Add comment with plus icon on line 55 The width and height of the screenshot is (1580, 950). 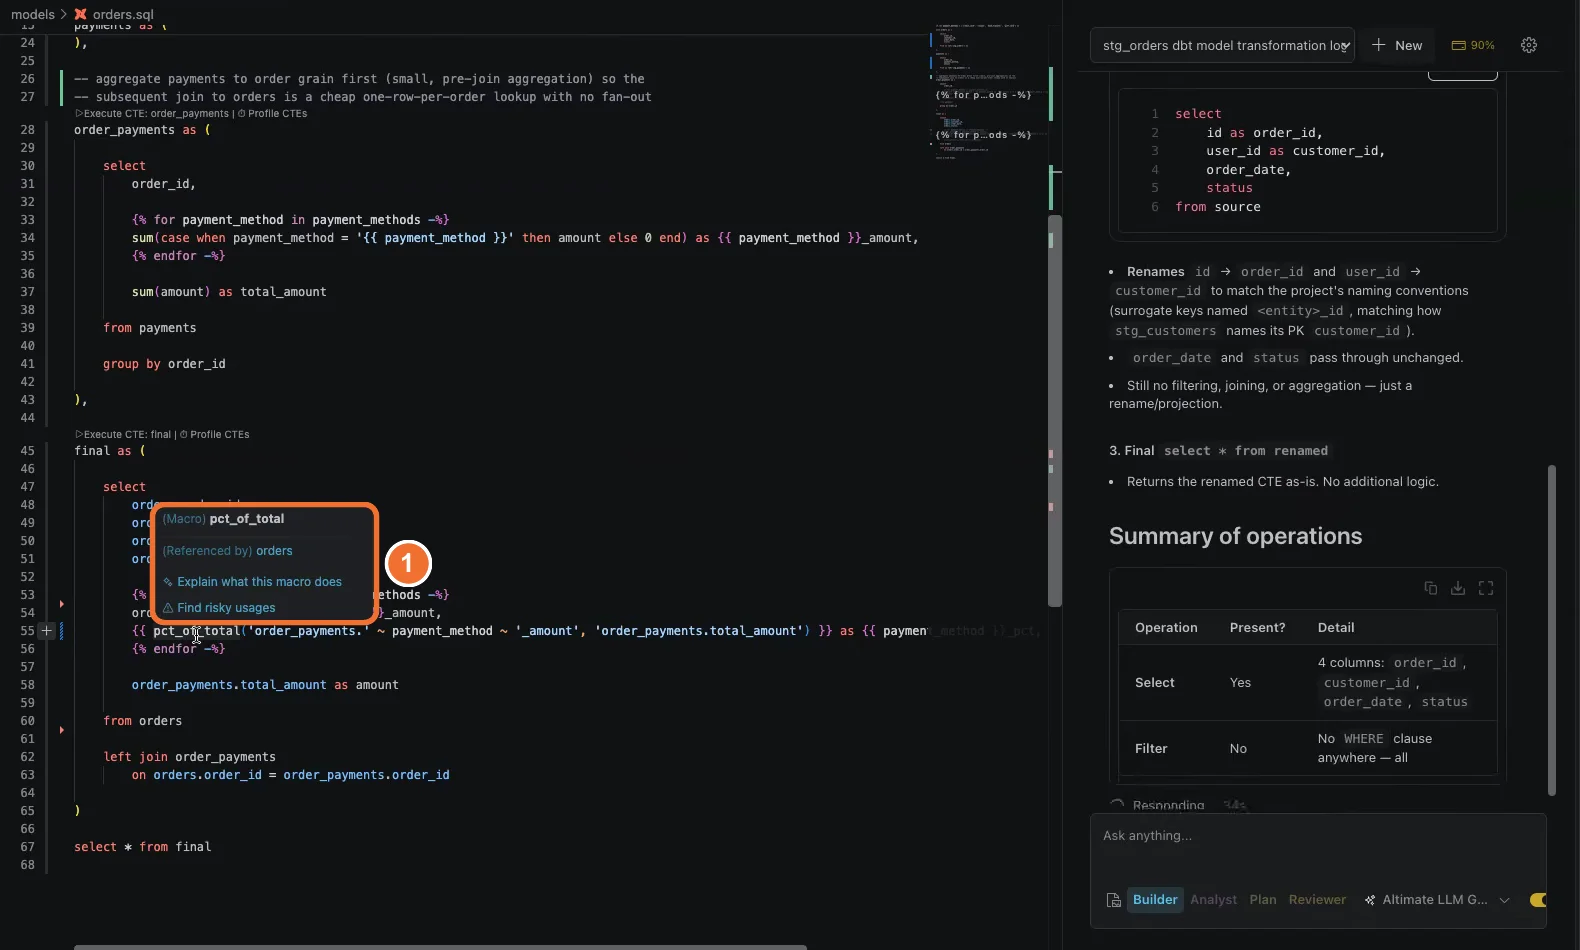46,631
